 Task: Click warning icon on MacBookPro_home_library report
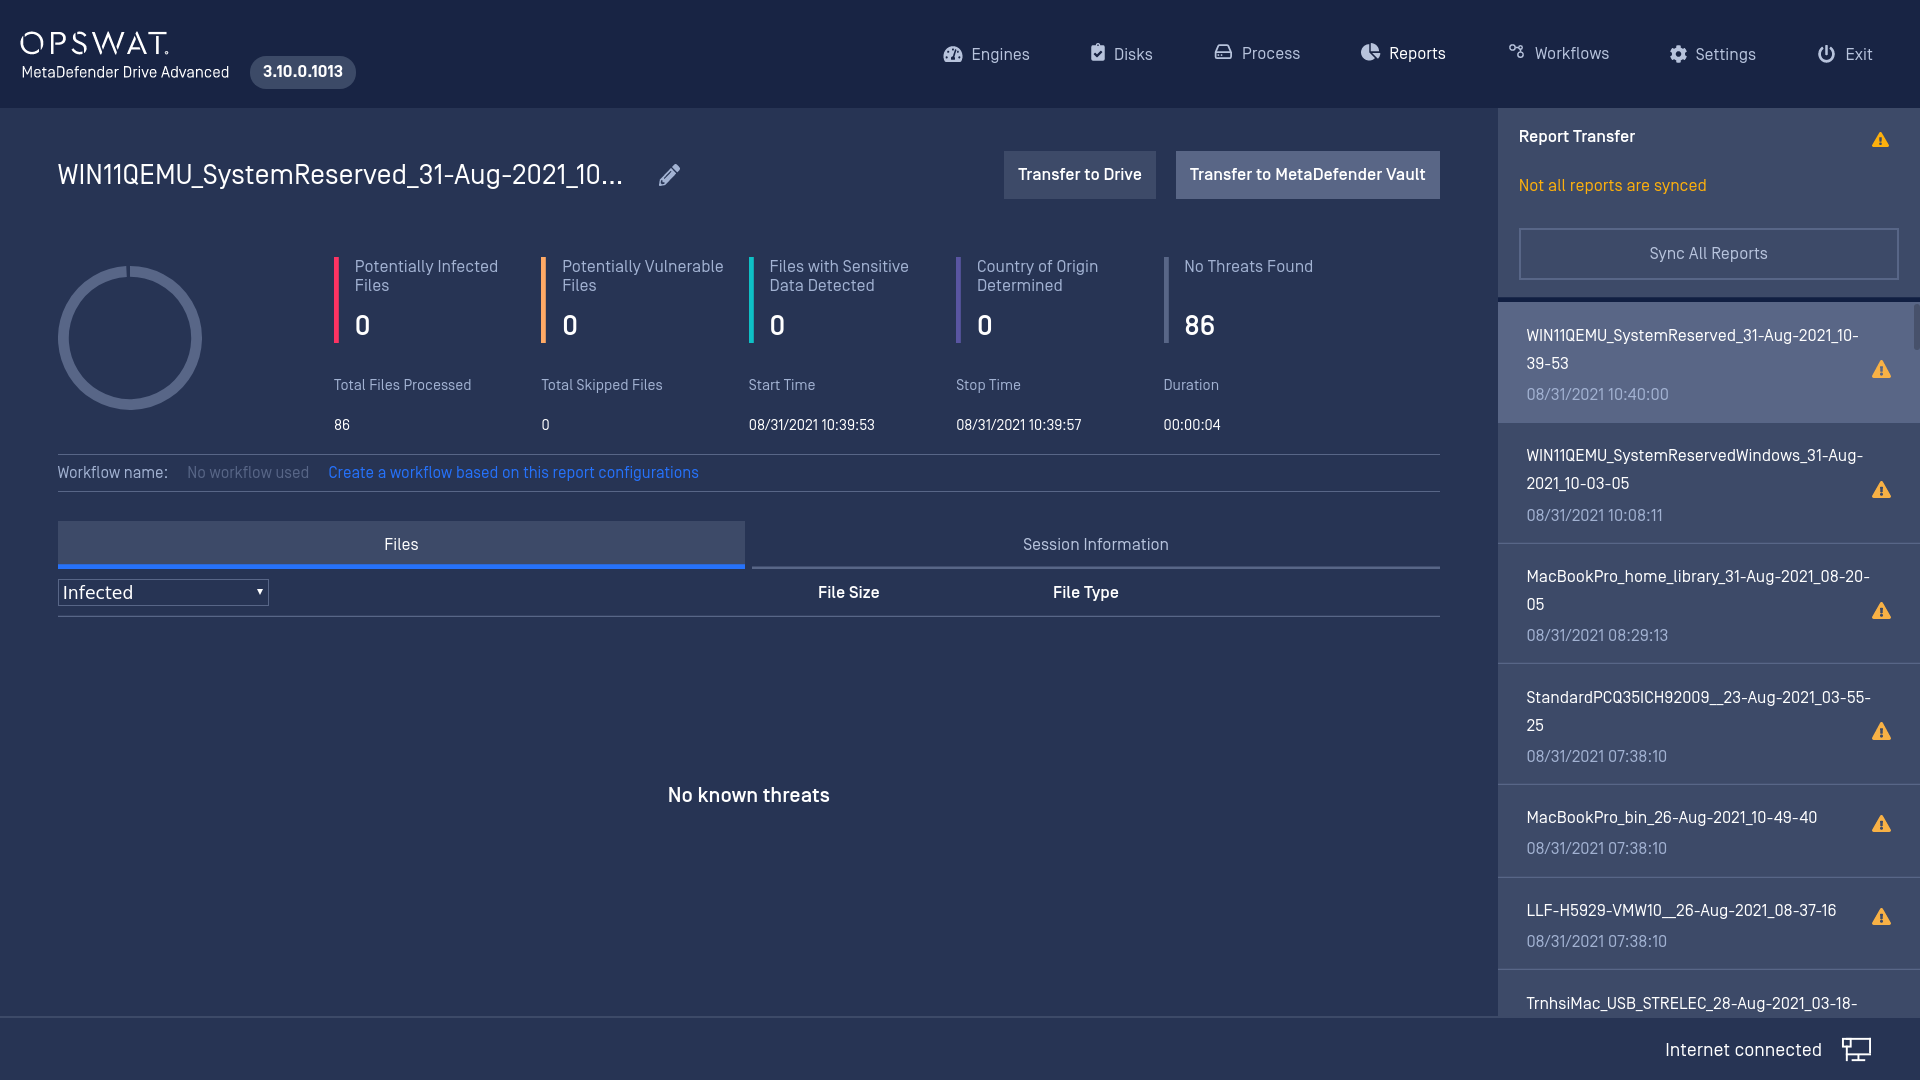1881,611
